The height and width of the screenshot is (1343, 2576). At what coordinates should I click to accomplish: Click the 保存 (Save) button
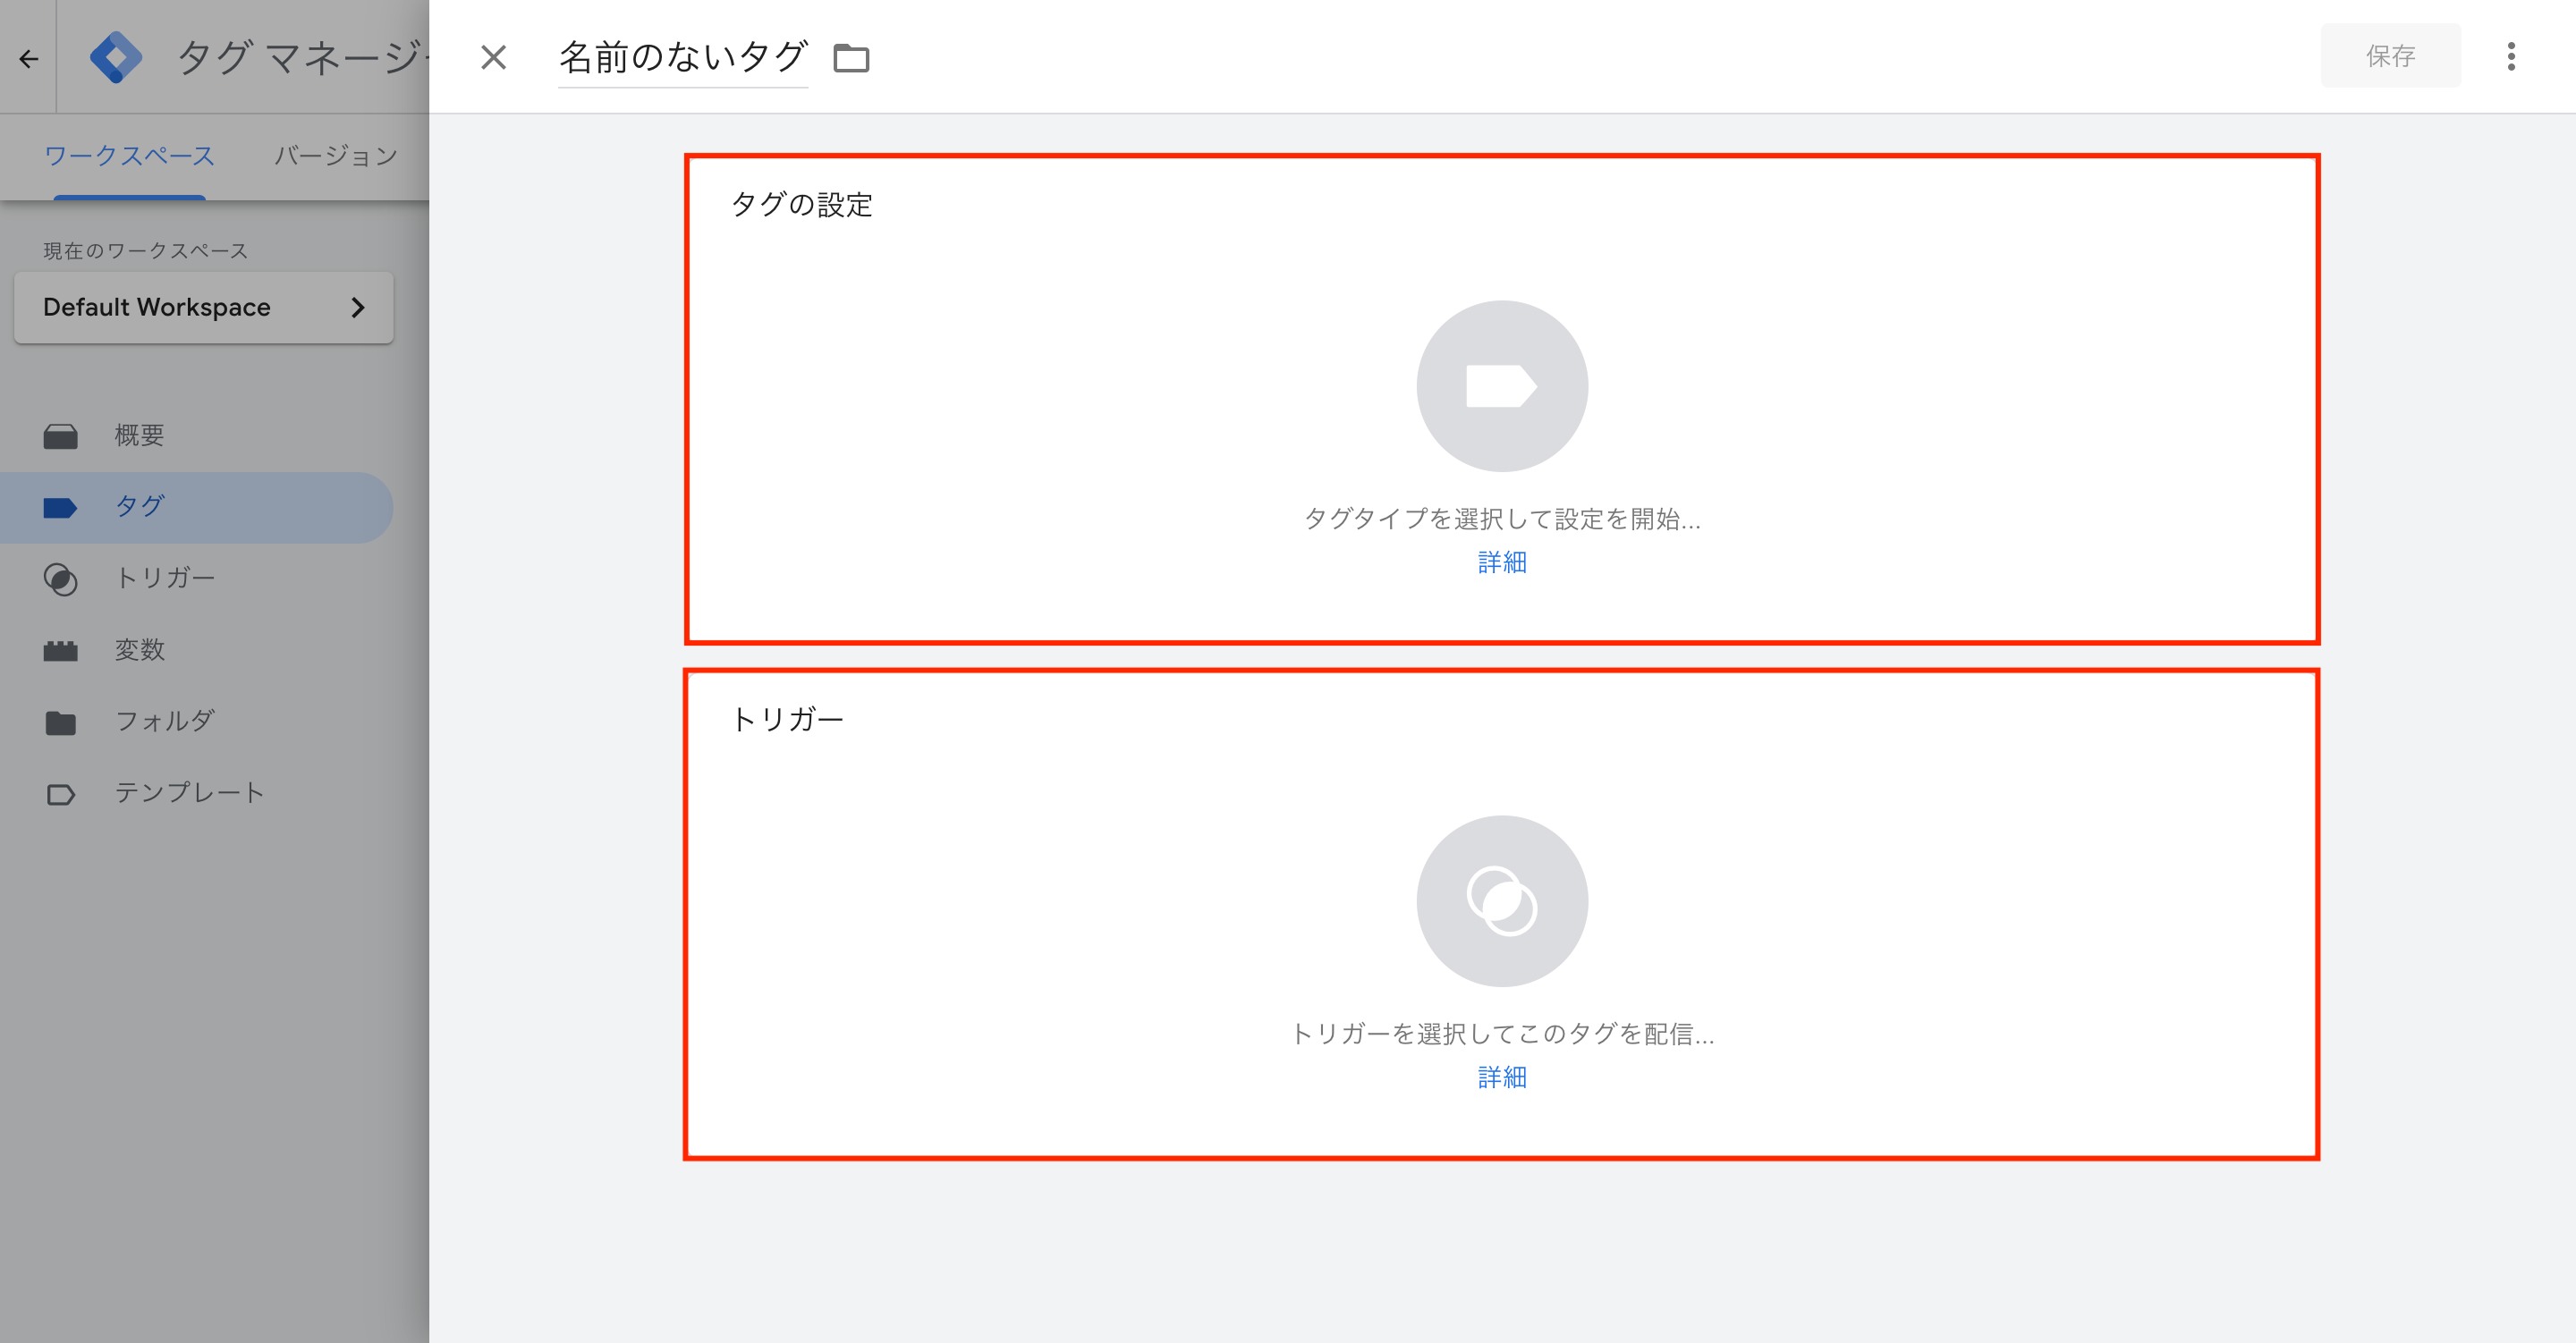(2390, 56)
